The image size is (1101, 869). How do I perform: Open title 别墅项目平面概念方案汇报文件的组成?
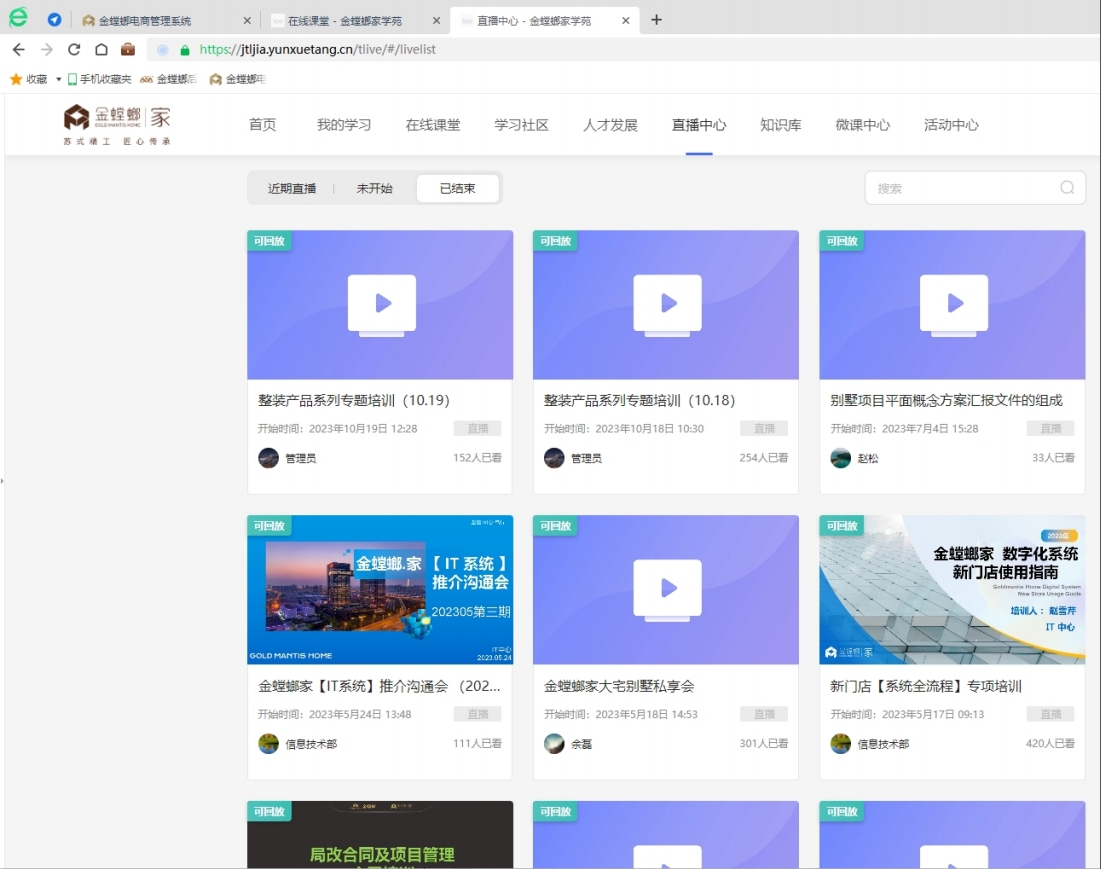pyautogui.click(x=946, y=400)
